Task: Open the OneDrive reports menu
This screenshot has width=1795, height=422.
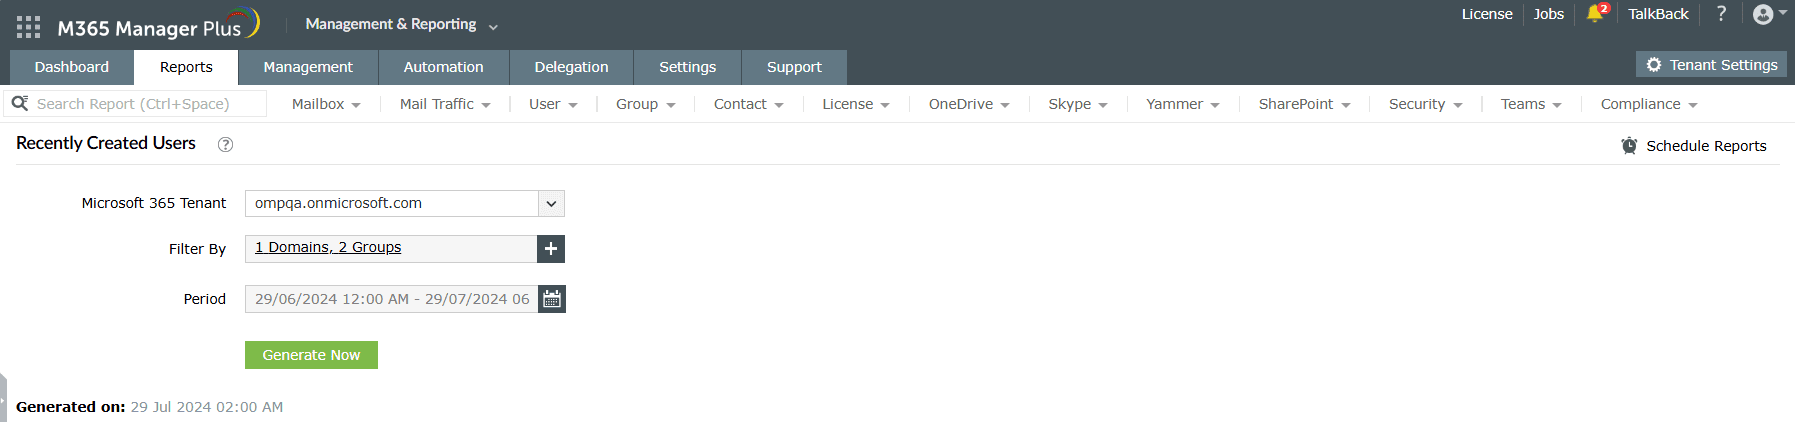Action: [x=969, y=104]
